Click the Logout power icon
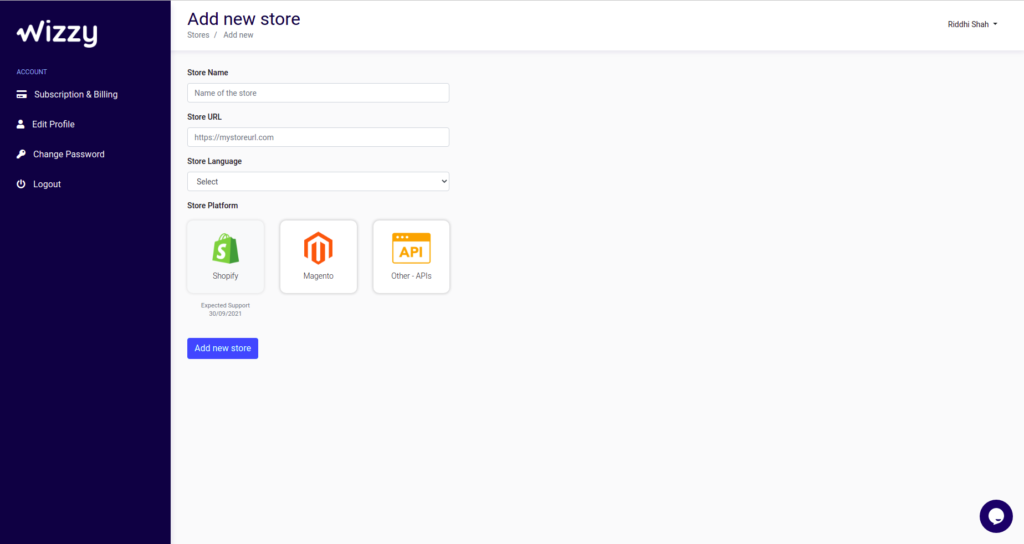This screenshot has width=1024, height=544. point(21,184)
